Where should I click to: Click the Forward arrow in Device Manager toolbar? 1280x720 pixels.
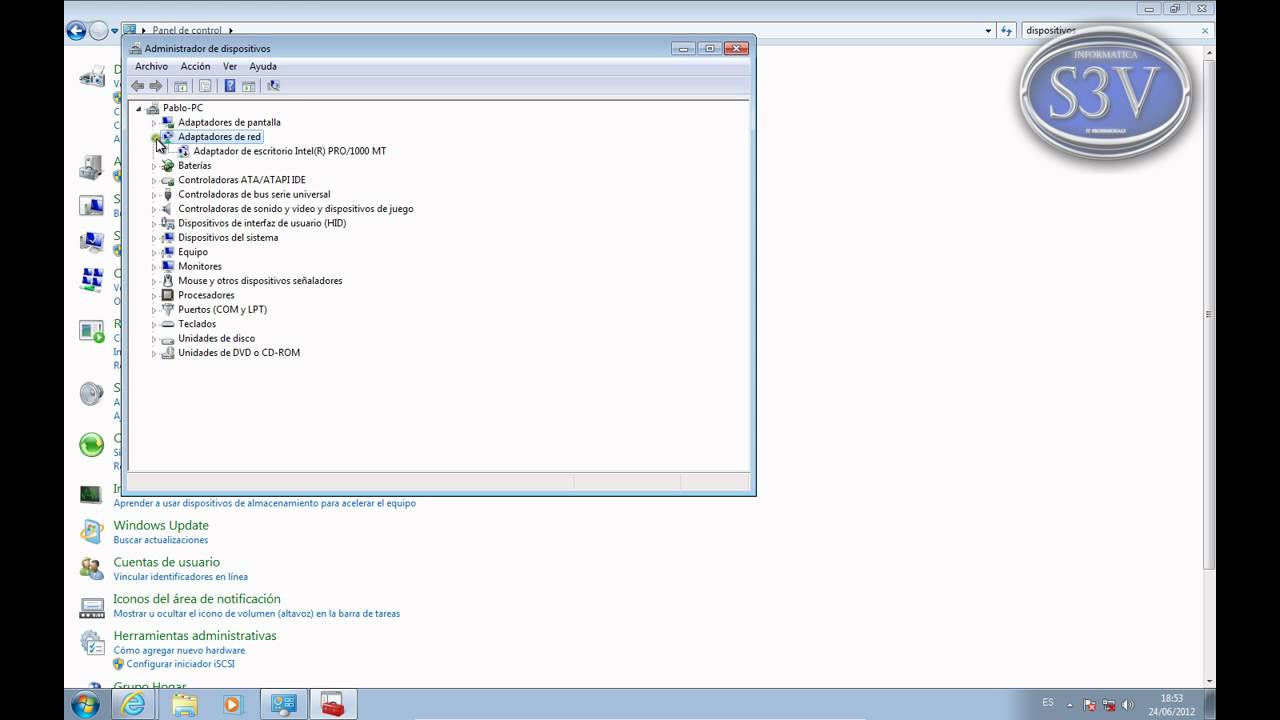click(156, 86)
